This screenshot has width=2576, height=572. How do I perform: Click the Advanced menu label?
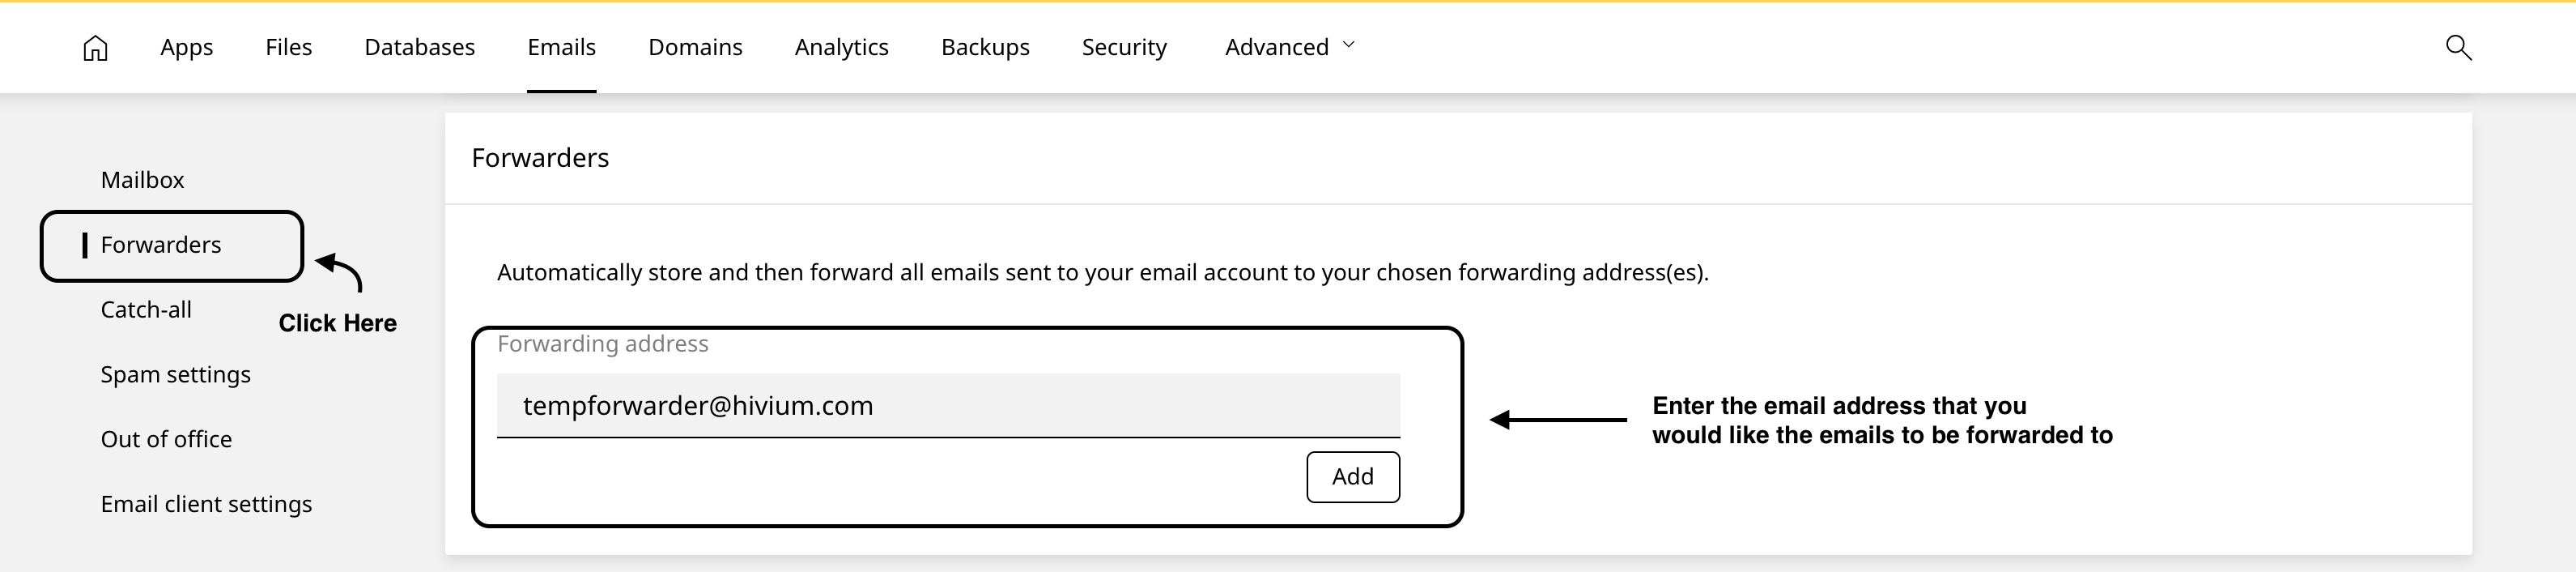(1276, 47)
